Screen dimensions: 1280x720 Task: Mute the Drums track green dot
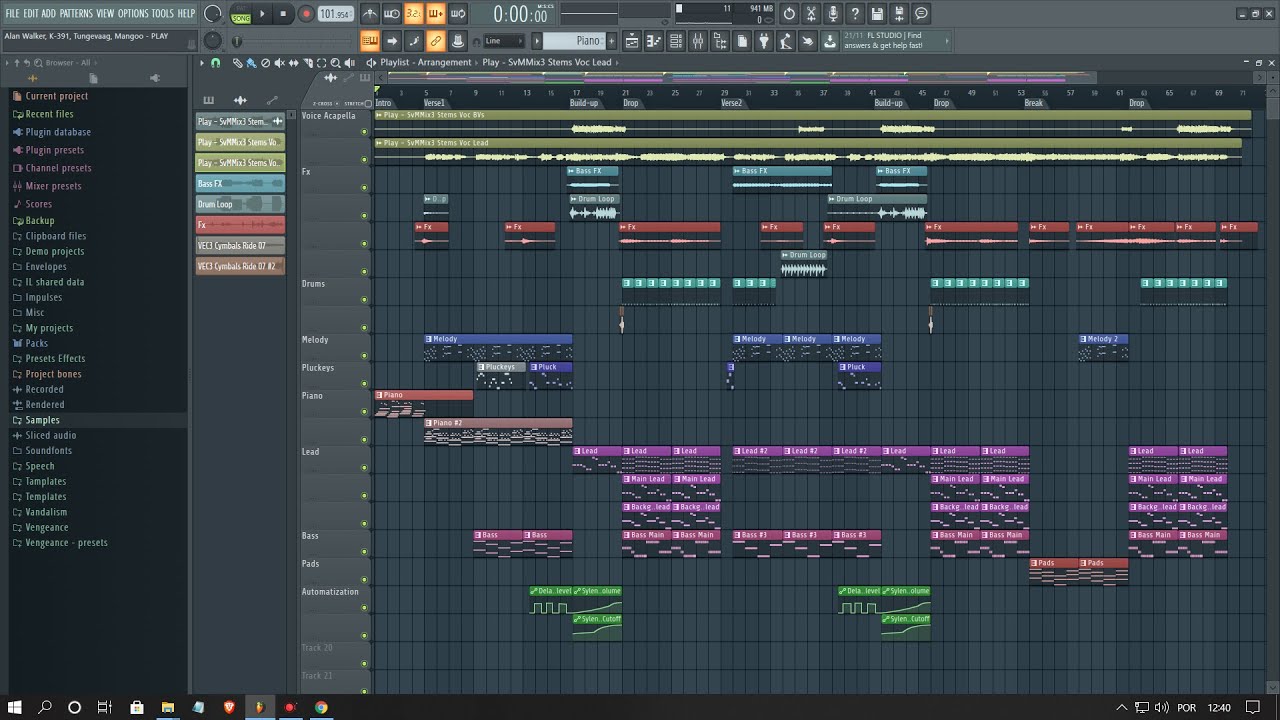click(x=364, y=300)
